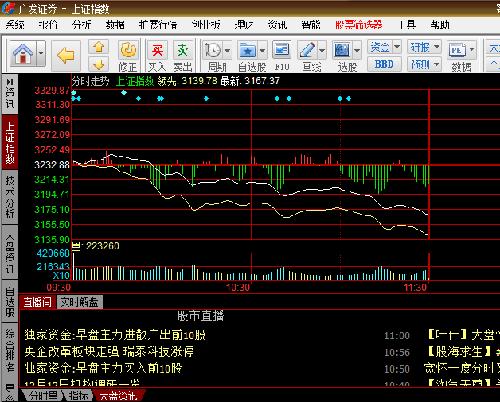Open the 分析 menu
The width and height of the screenshot is (500, 402).
(x=81, y=25)
